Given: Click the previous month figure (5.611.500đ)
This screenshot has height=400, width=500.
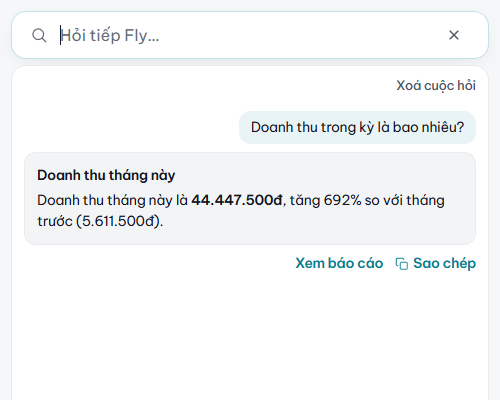Looking at the screenshot, I should 119,221.
